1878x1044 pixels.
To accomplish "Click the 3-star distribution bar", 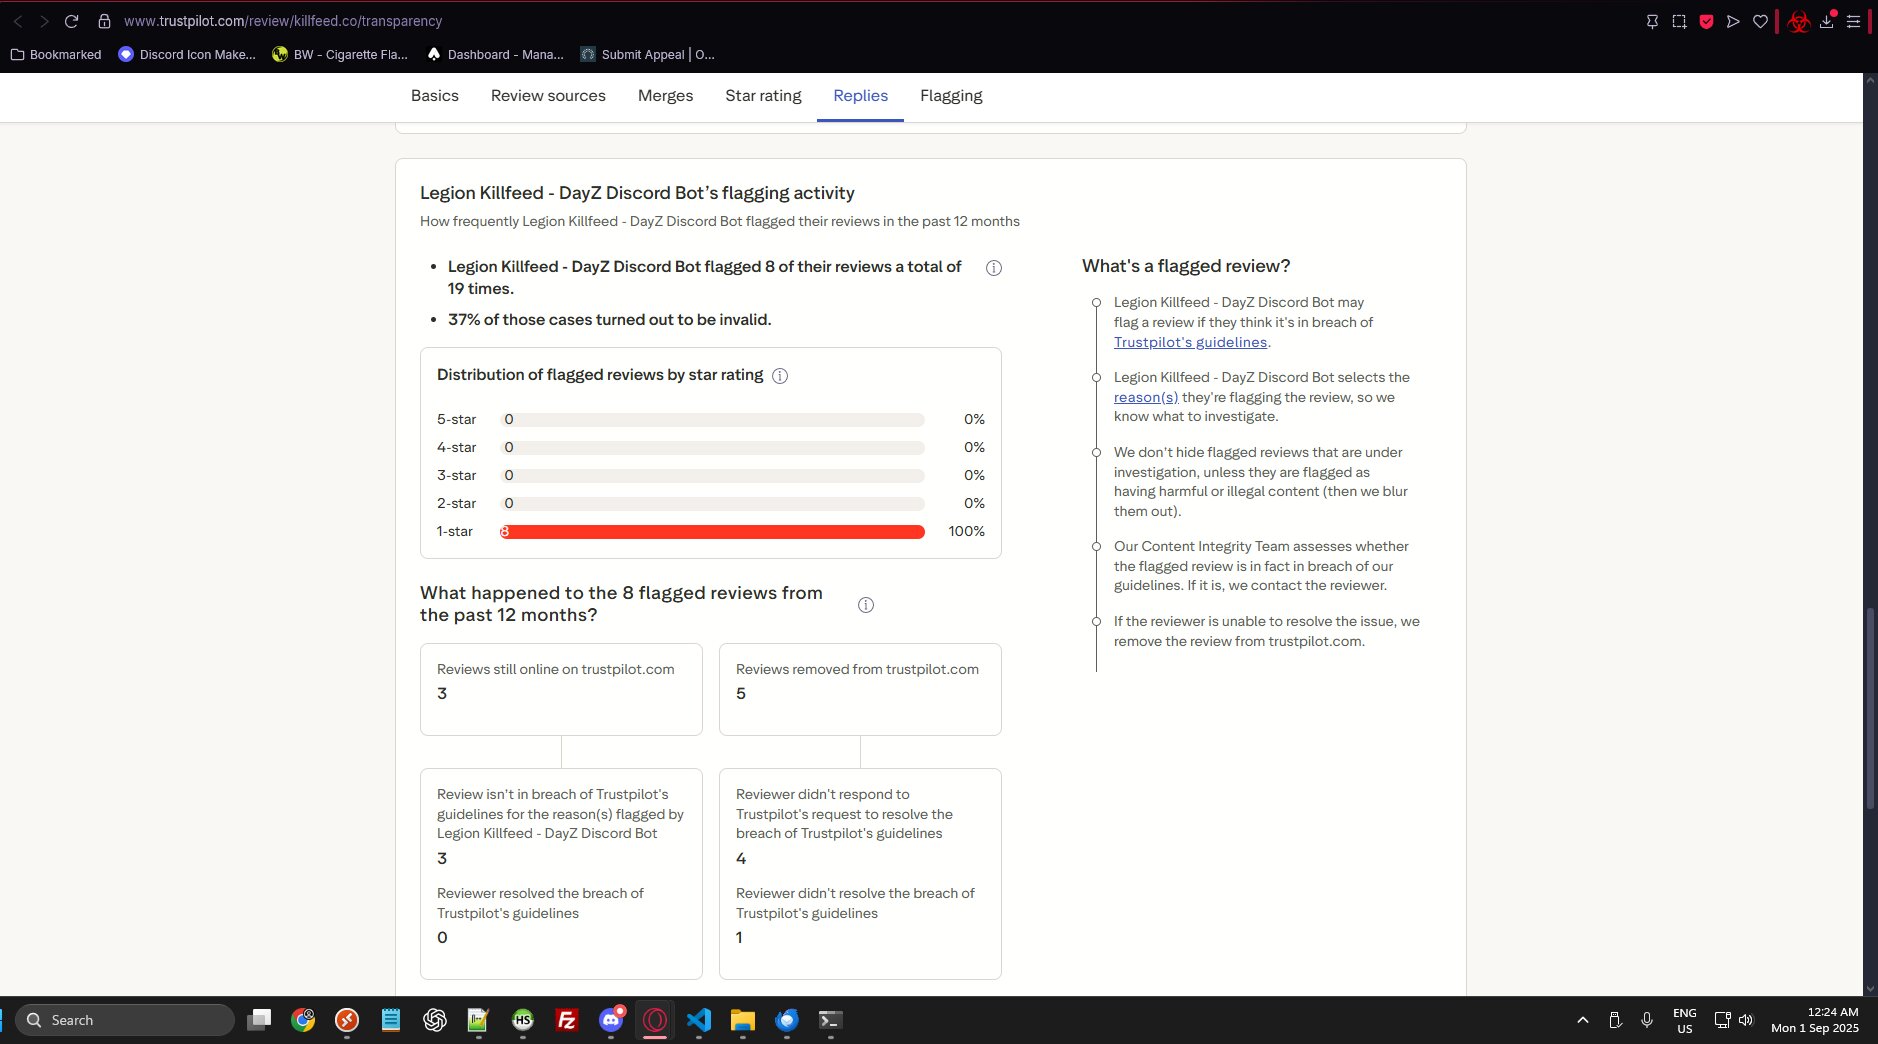I will (x=712, y=476).
